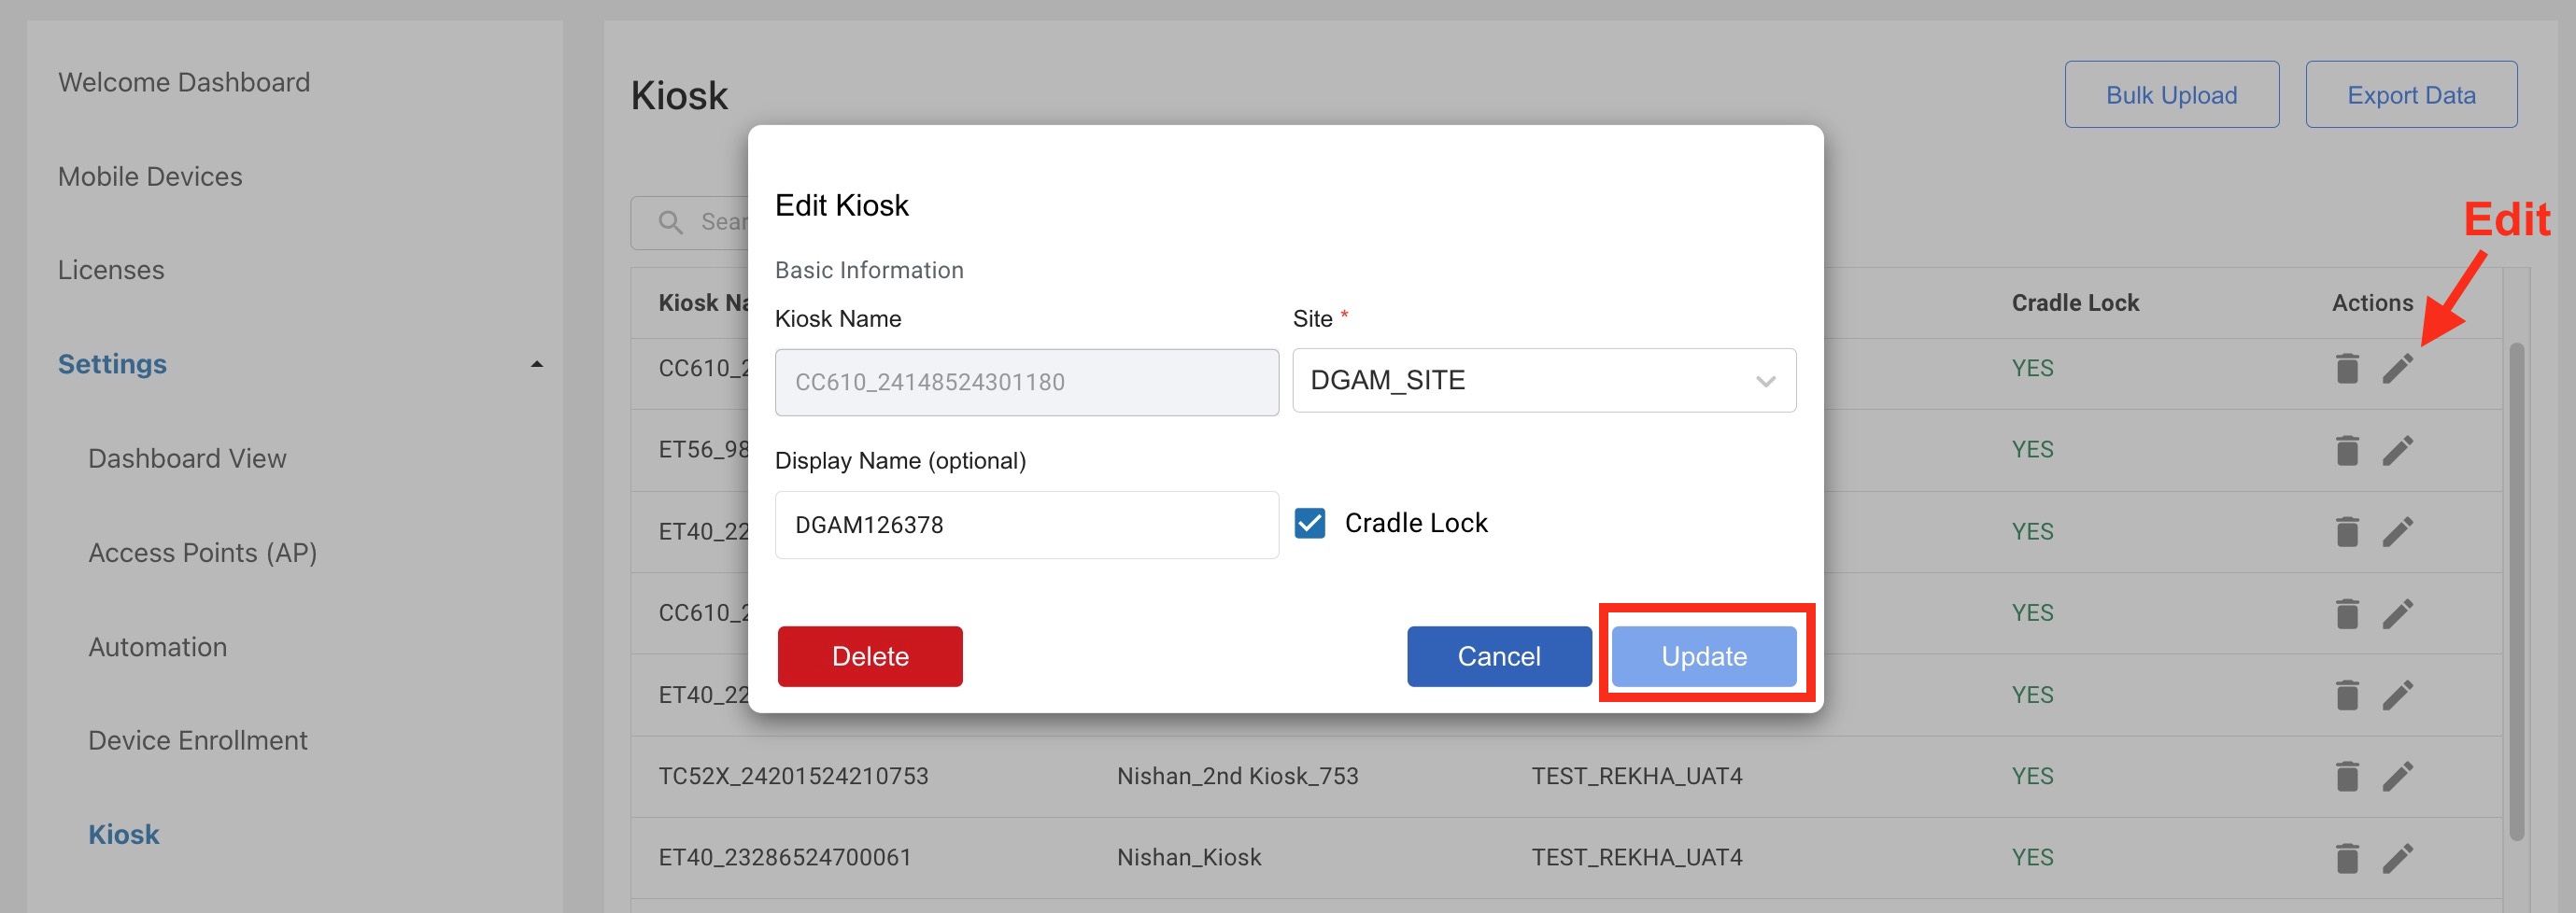Go to Device Enrollment
Screen dimensions: 2576x913
(x=198, y=740)
